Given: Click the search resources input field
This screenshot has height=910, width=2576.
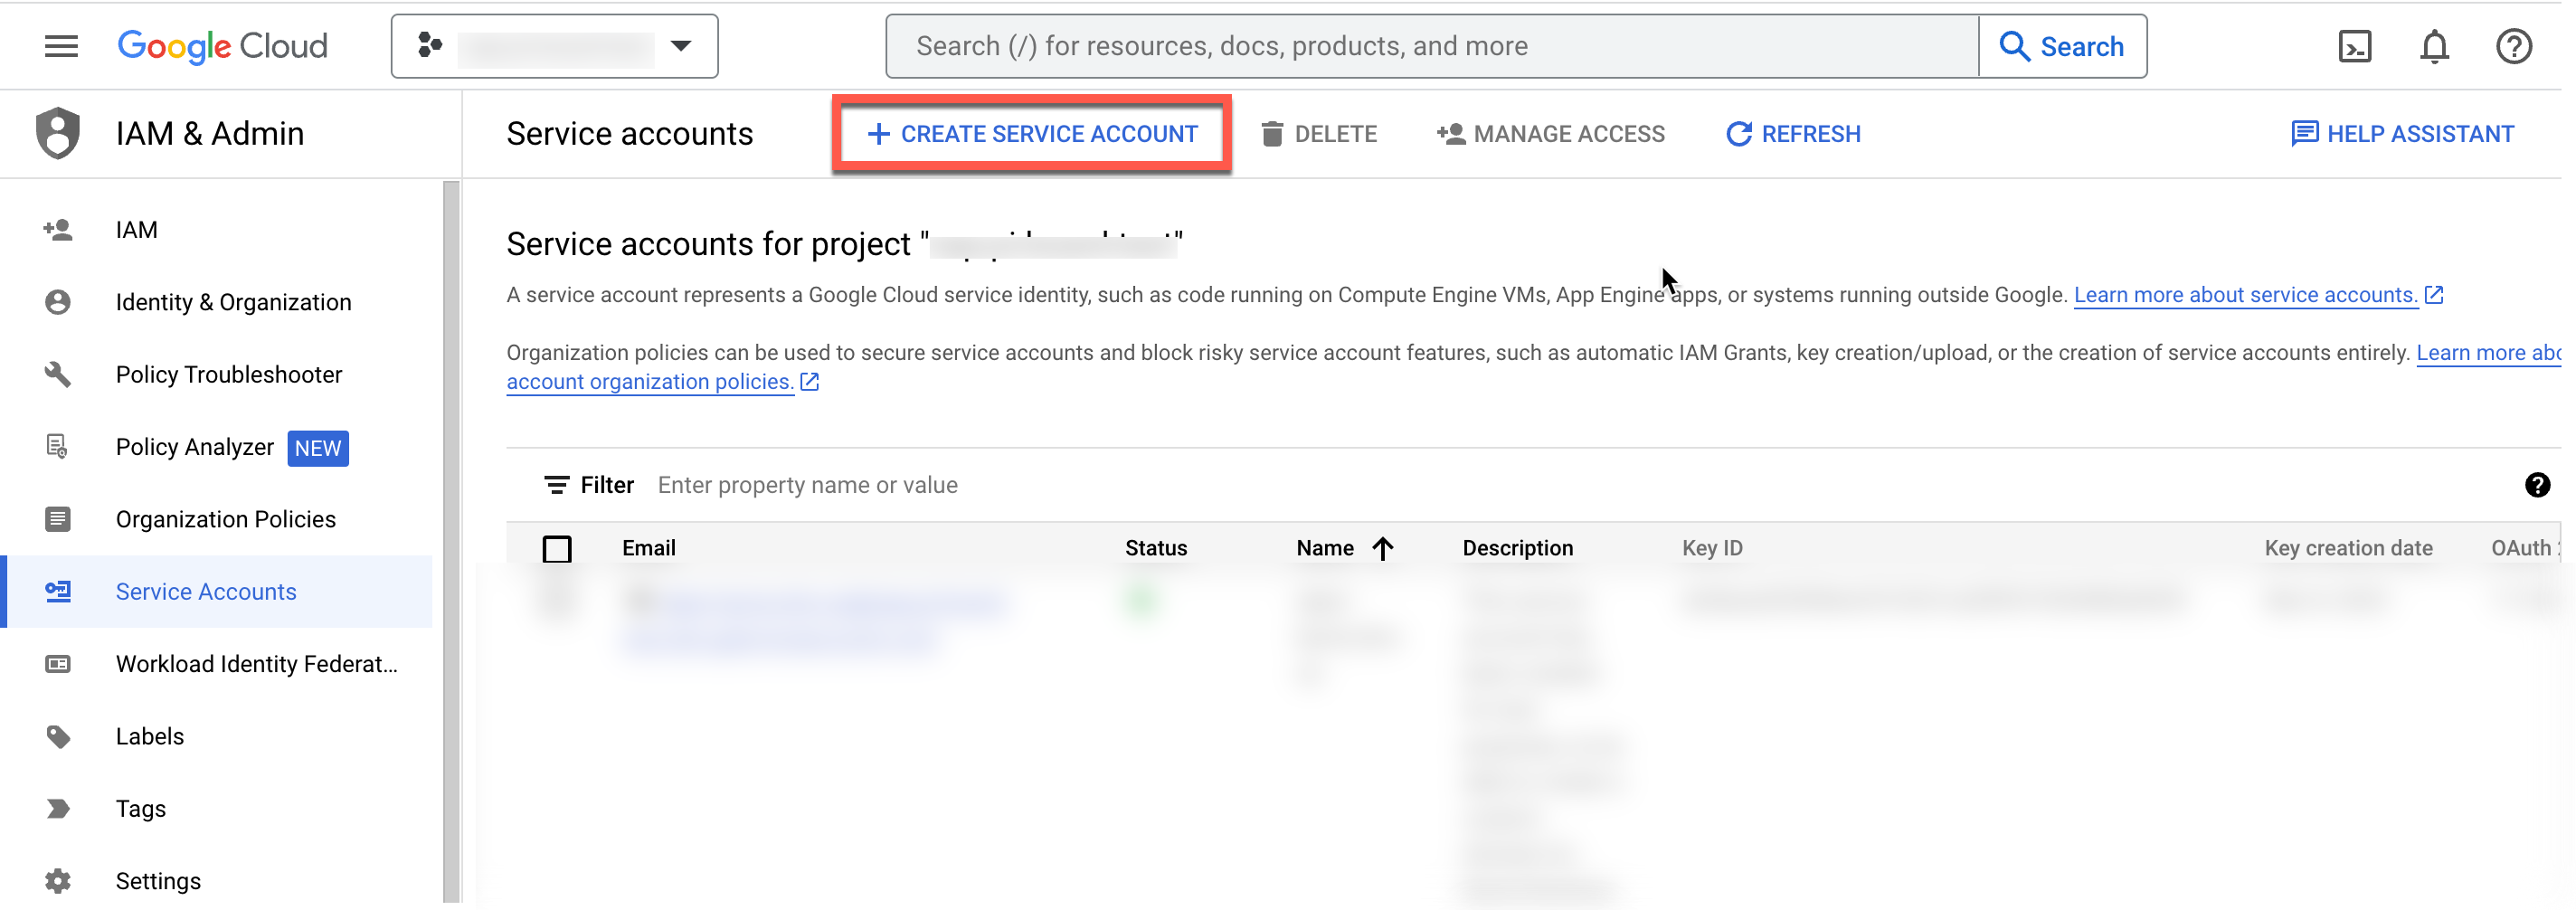Looking at the screenshot, I should click(x=1432, y=46).
